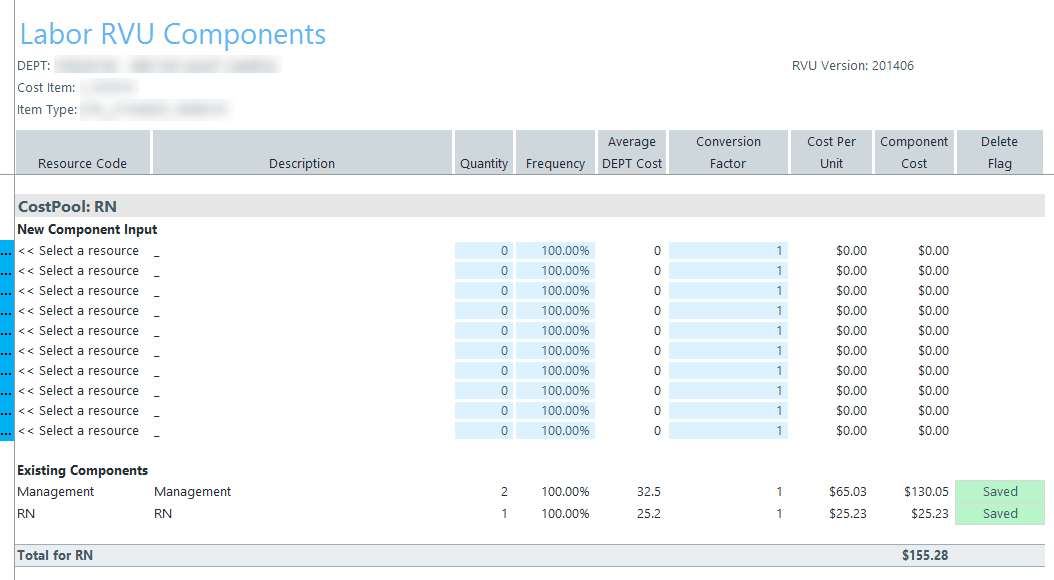Viewport: 1054px width, 580px height.
Task: Click the Saved flag cell for the RN component
Action: point(1000,513)
